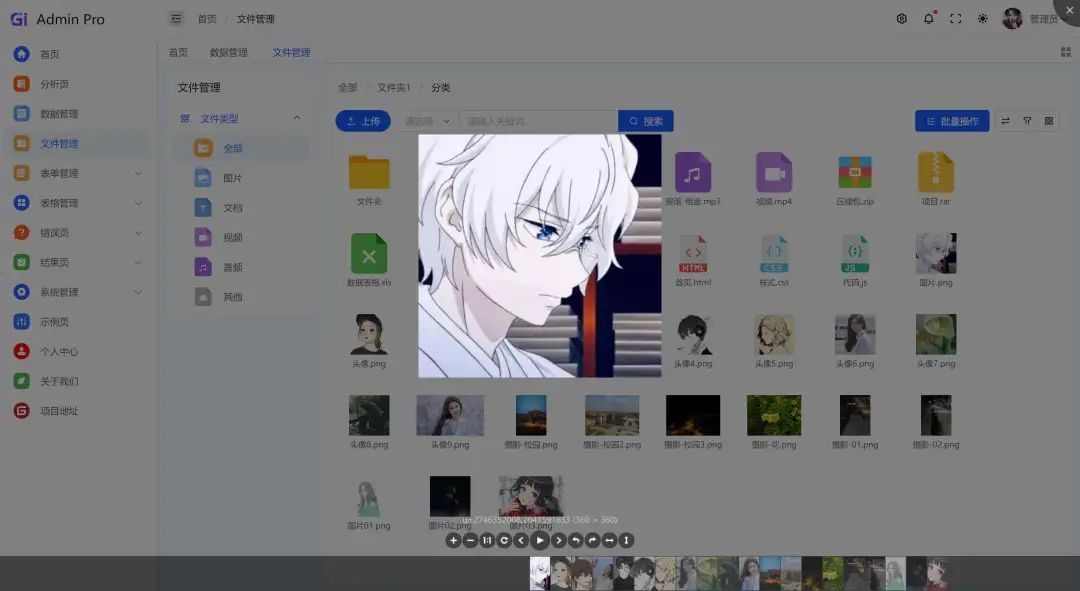Open the select dropdown beside search field
The image size is (1080, 591).
(x=428, y=121)
